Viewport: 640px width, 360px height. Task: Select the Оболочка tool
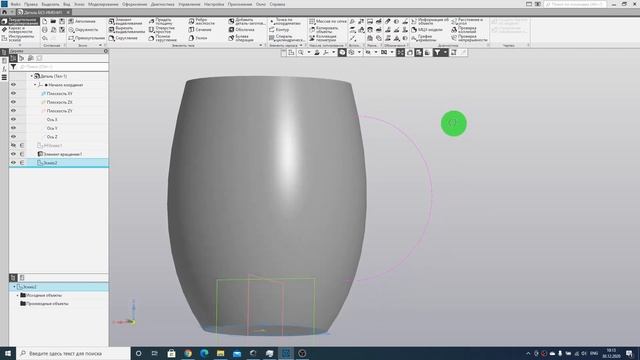[242, 30]
